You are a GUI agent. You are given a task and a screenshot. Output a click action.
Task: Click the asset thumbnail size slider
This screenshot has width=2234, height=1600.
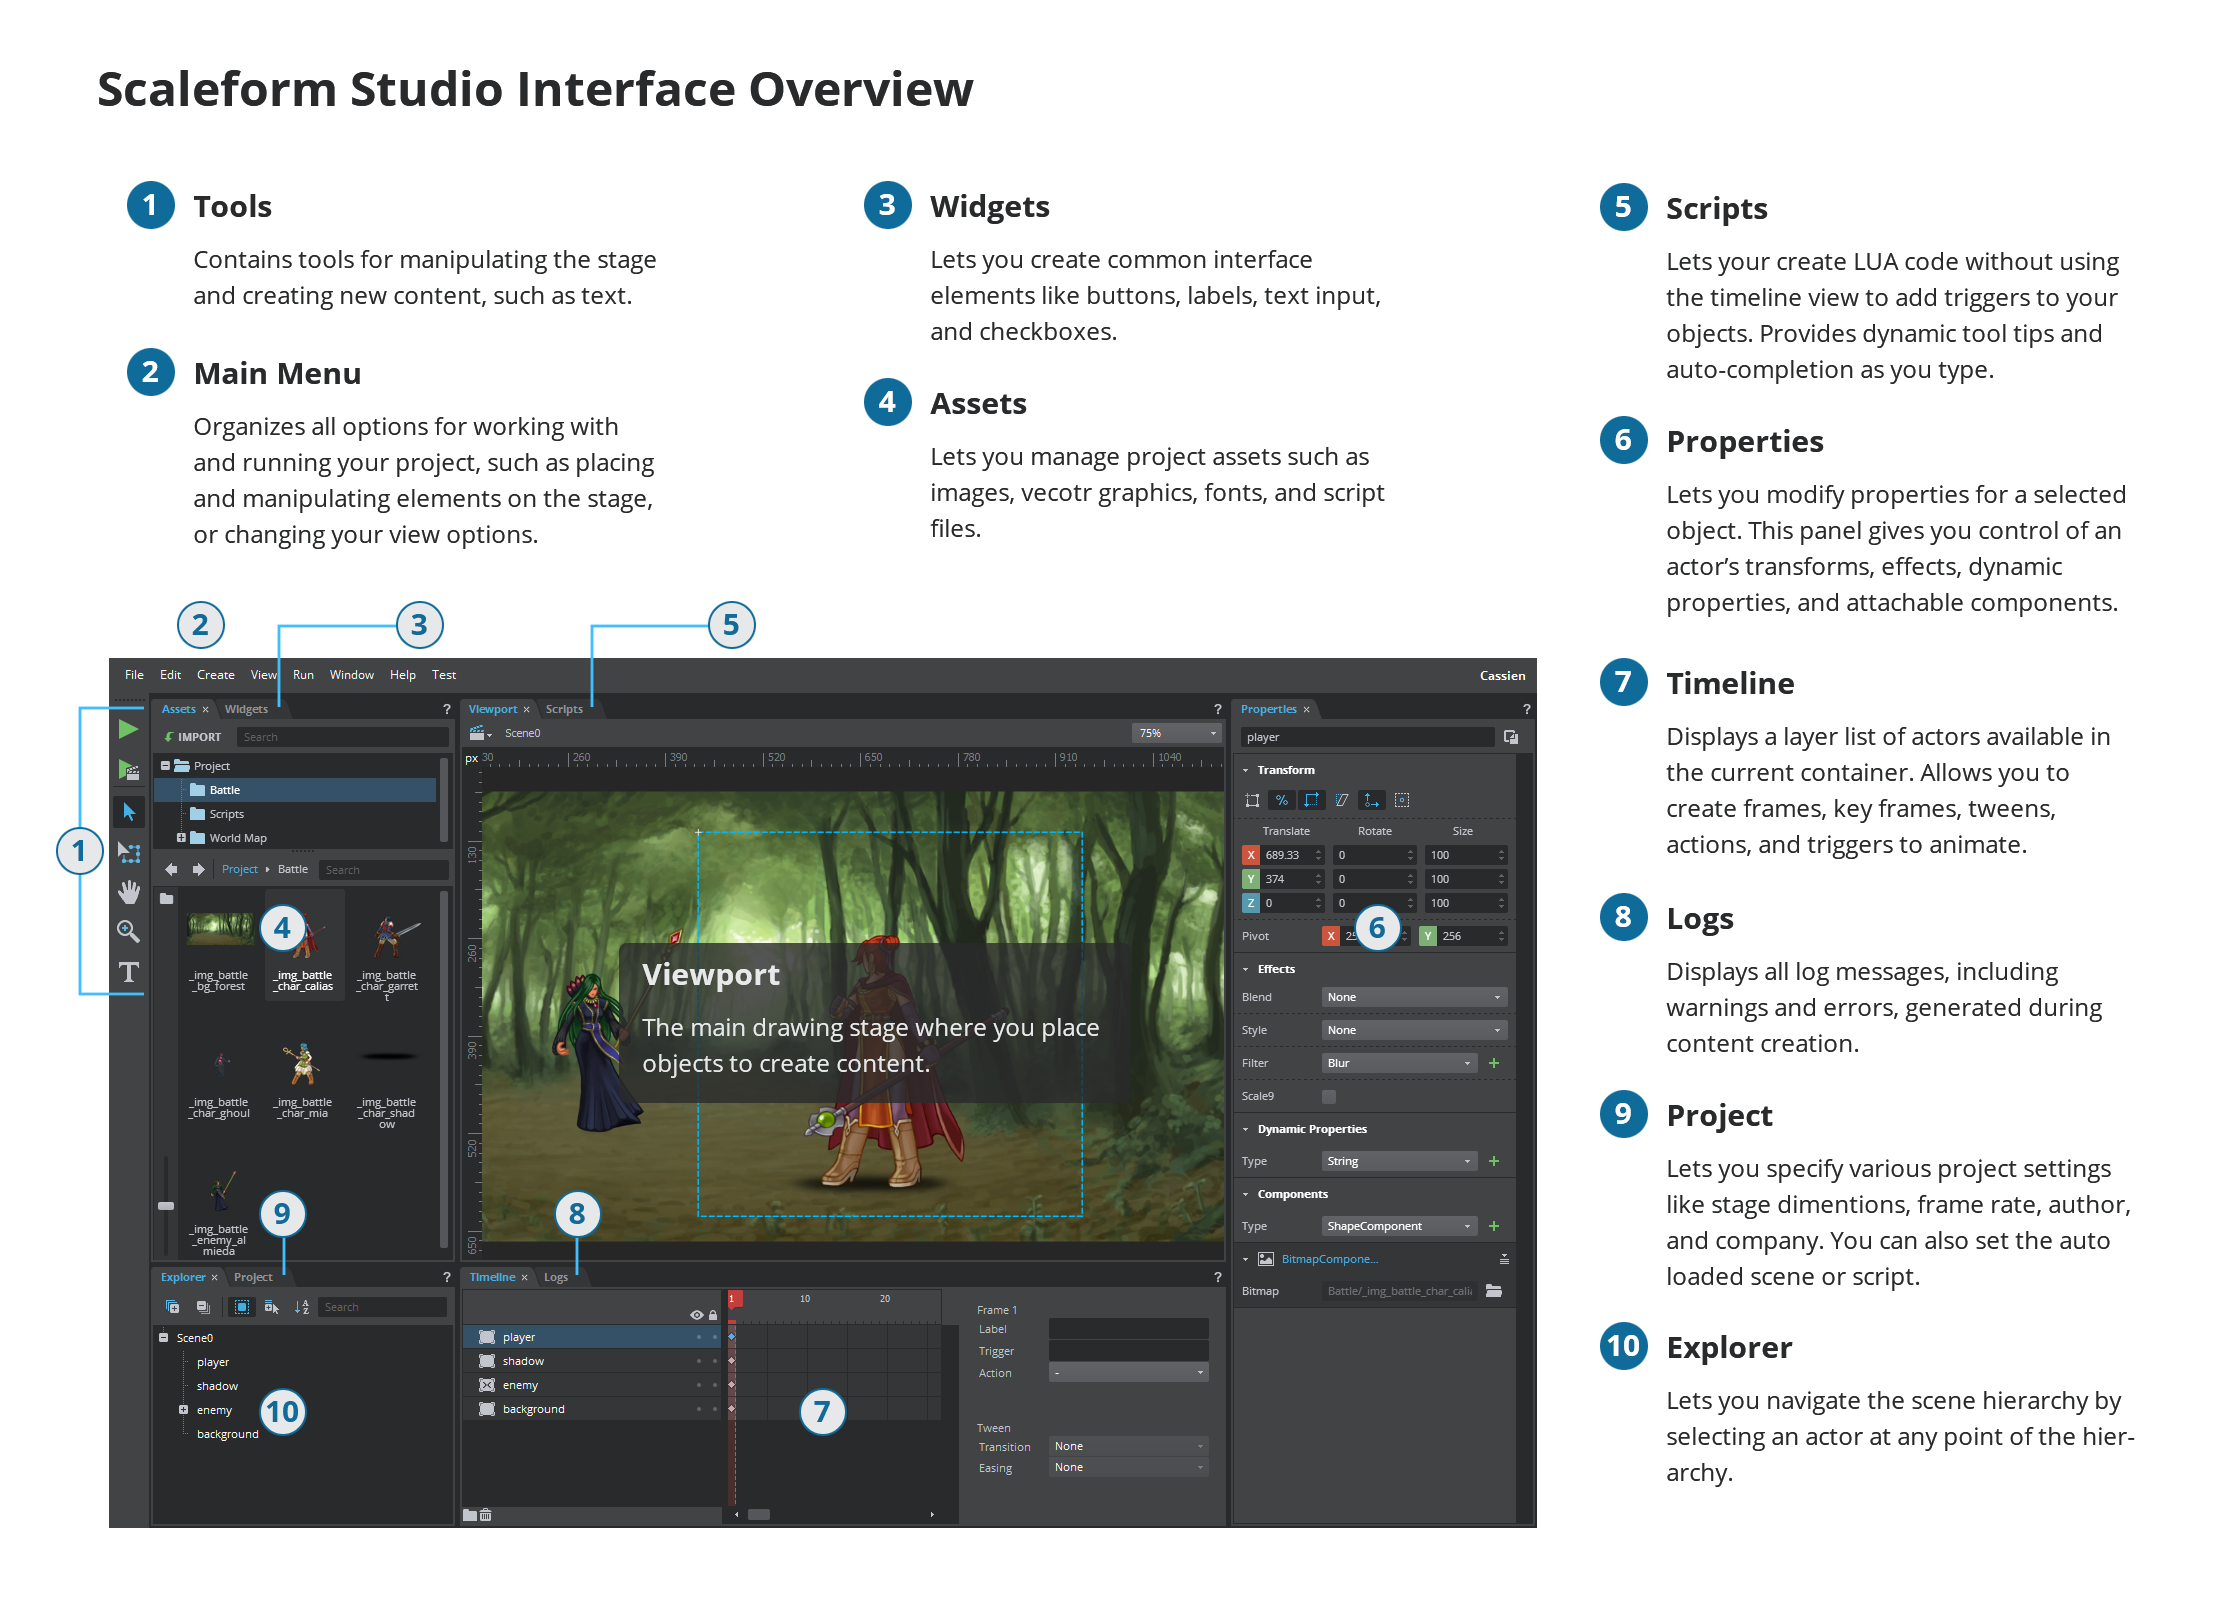(x=166, y=1206)
